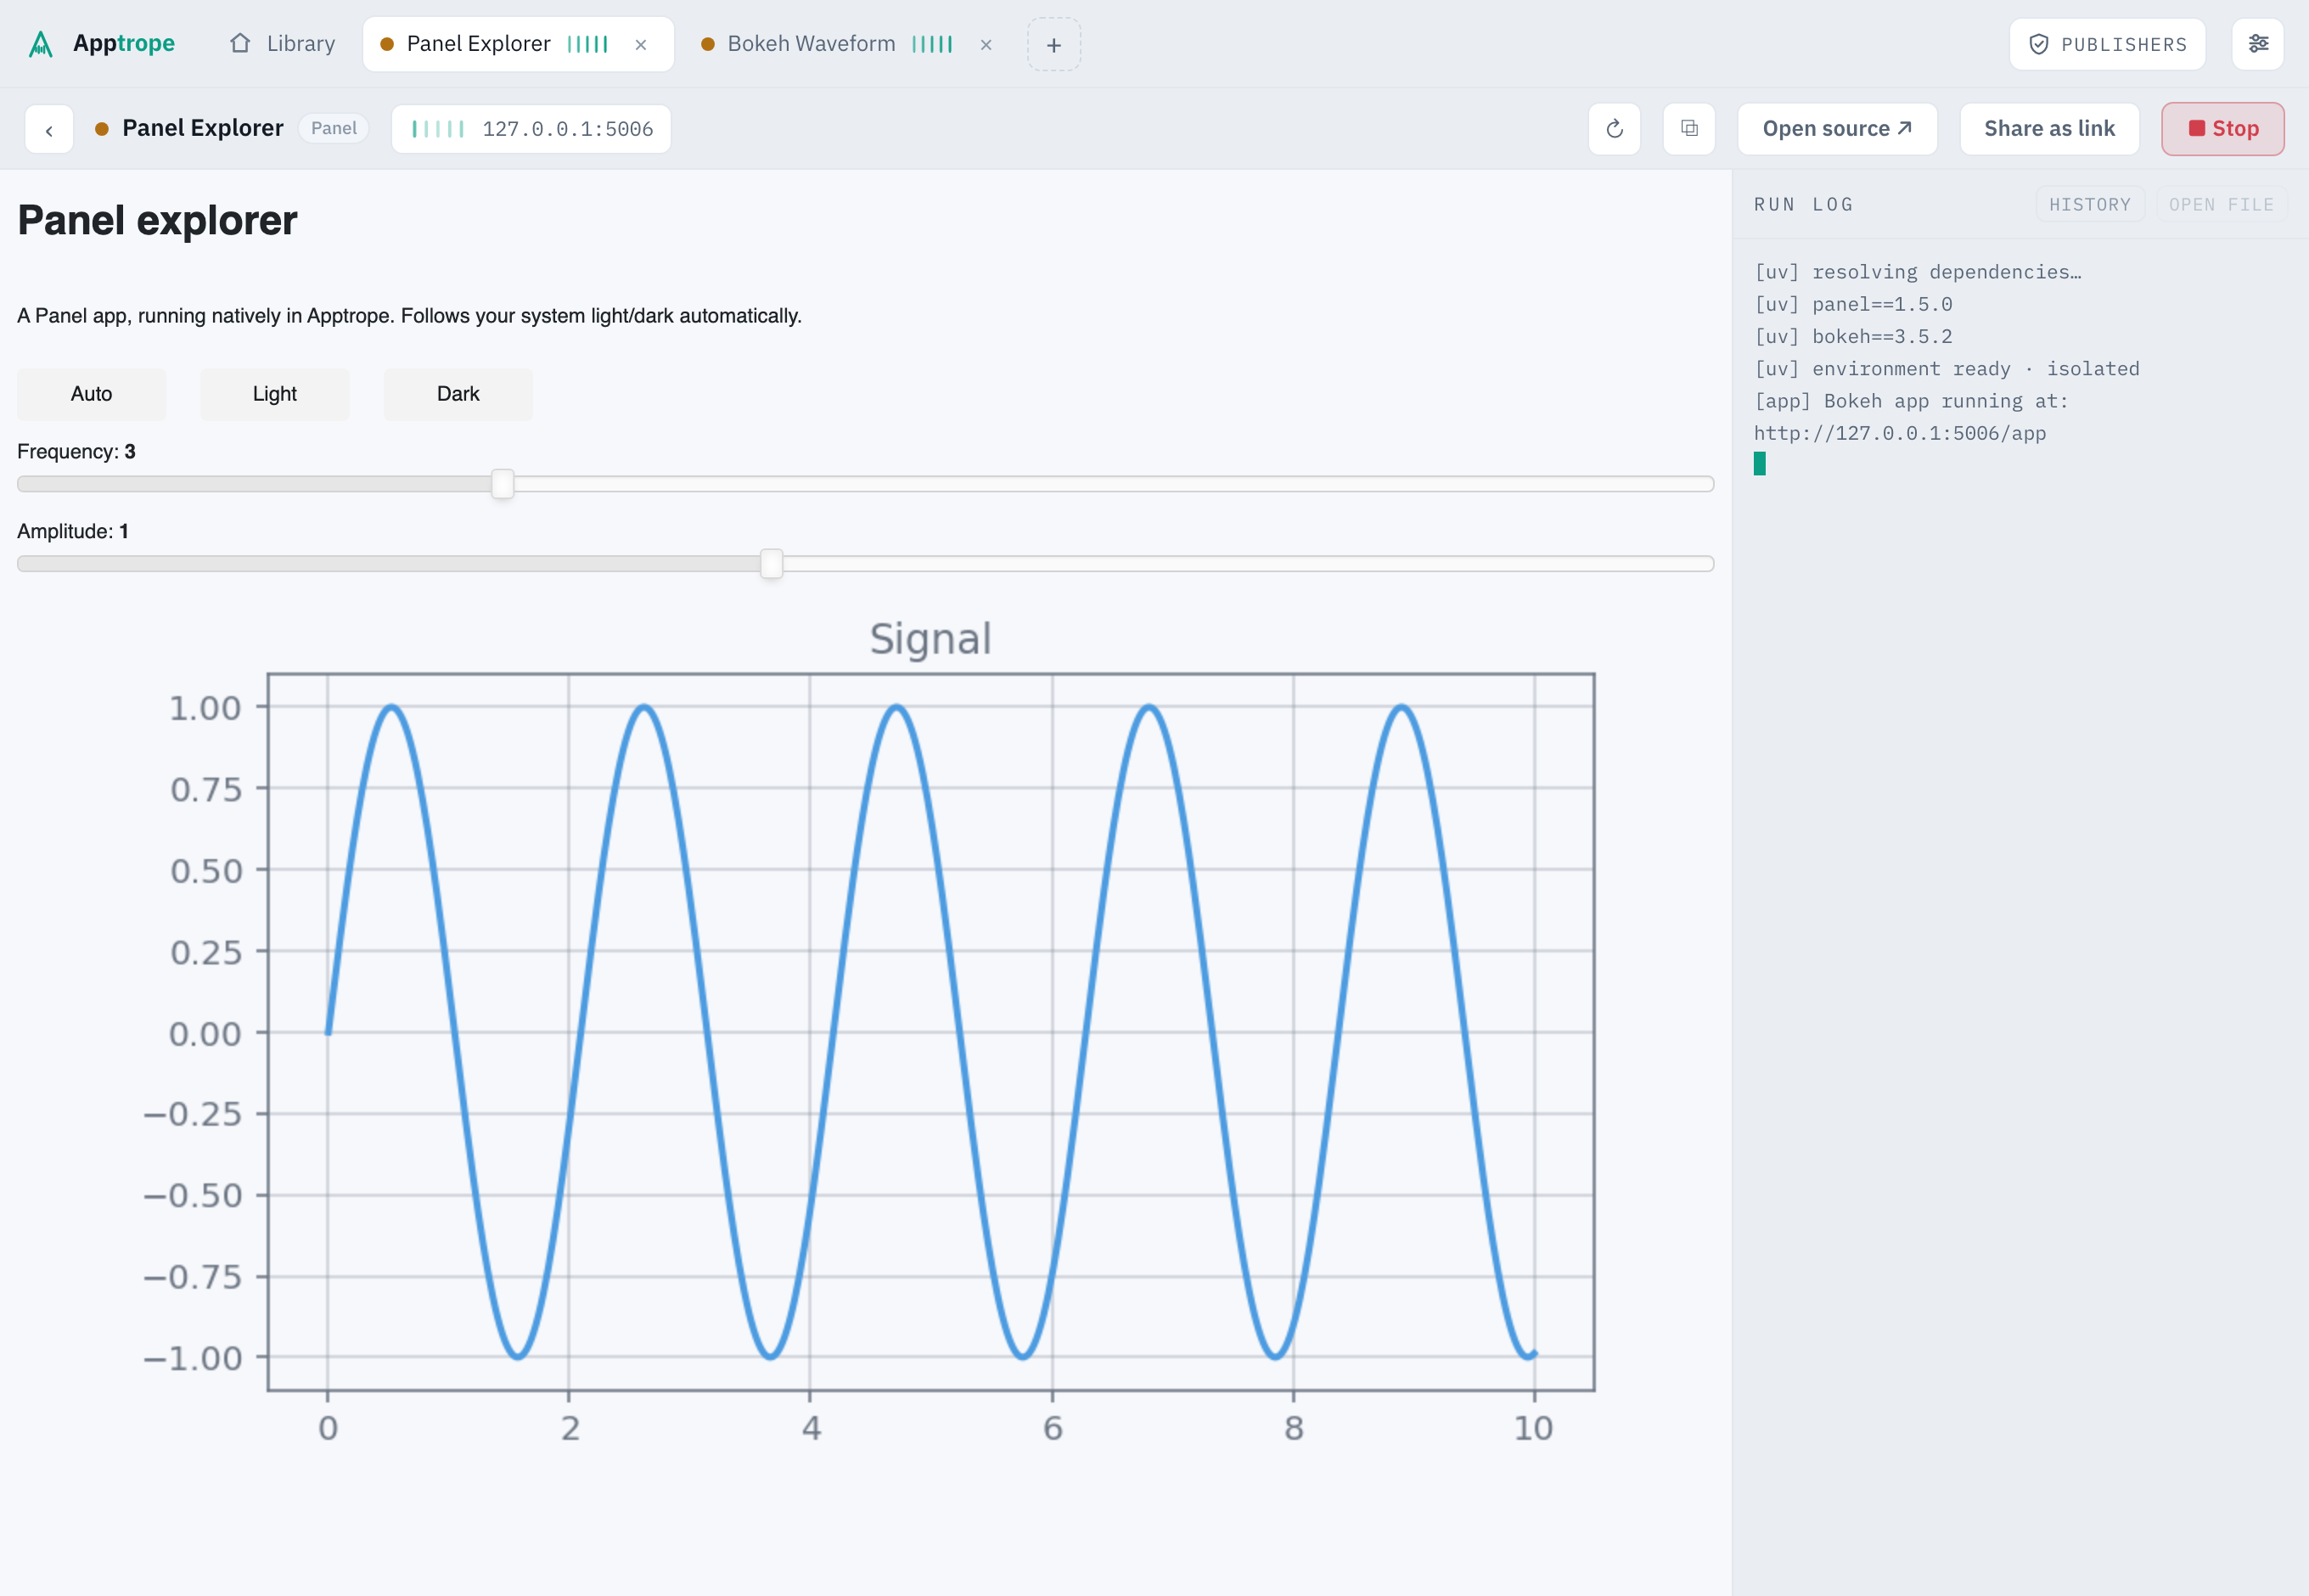
Task: Open the settings sliders icon
Action: [2258, 44]
